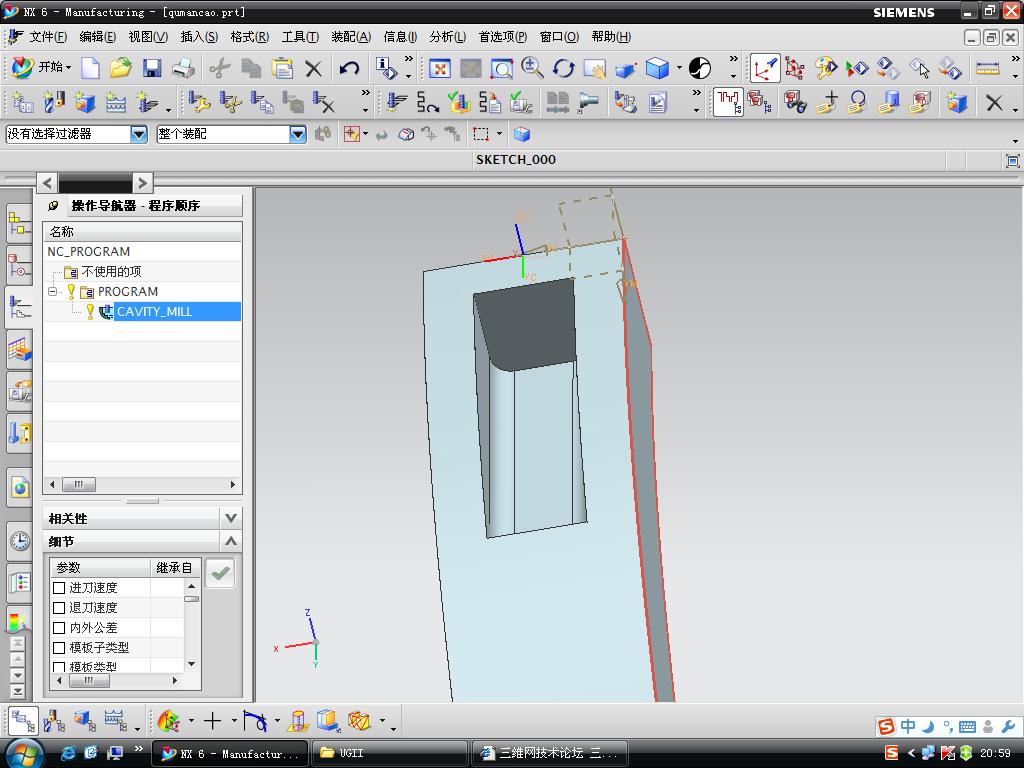Click the Machining Method View icon
The height and width of the screenshot is (768, 1024).
click(115, 722)
